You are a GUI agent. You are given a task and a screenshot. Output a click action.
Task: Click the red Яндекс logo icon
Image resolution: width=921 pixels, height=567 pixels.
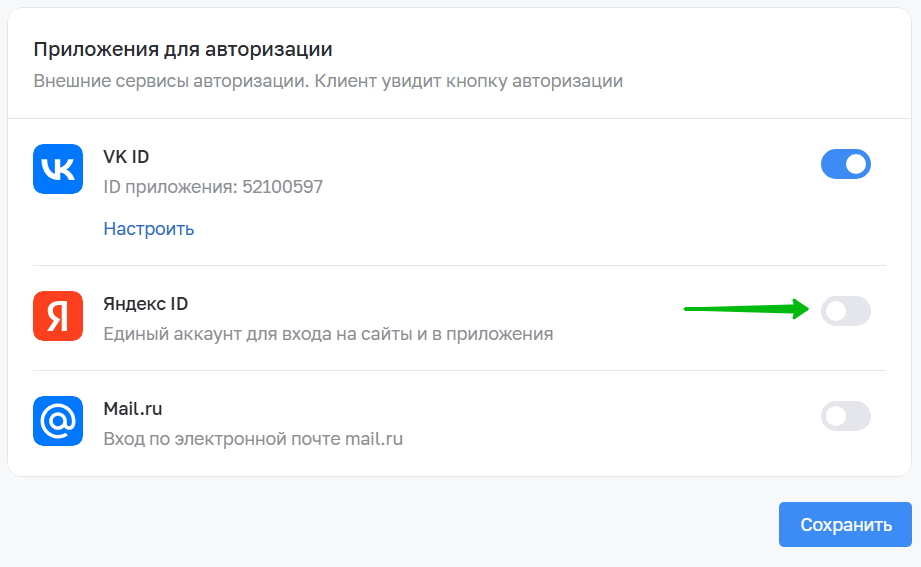[58, 316]
